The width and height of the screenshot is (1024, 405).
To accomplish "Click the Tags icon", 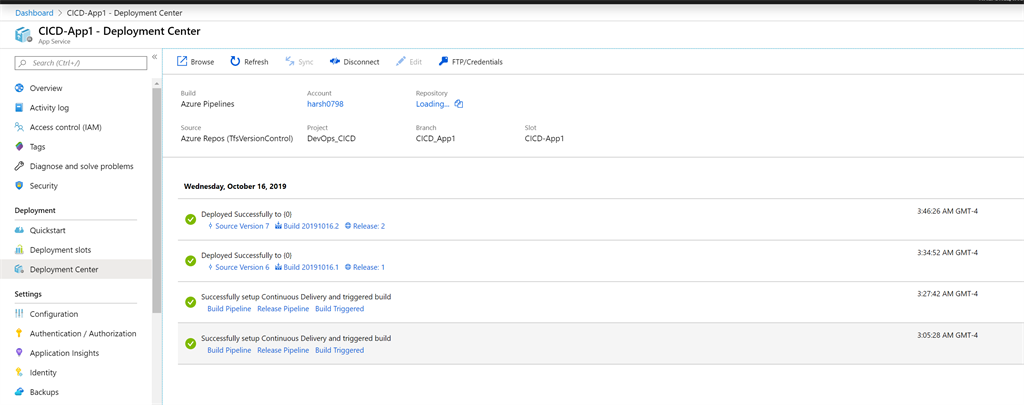I will (19, 147).
